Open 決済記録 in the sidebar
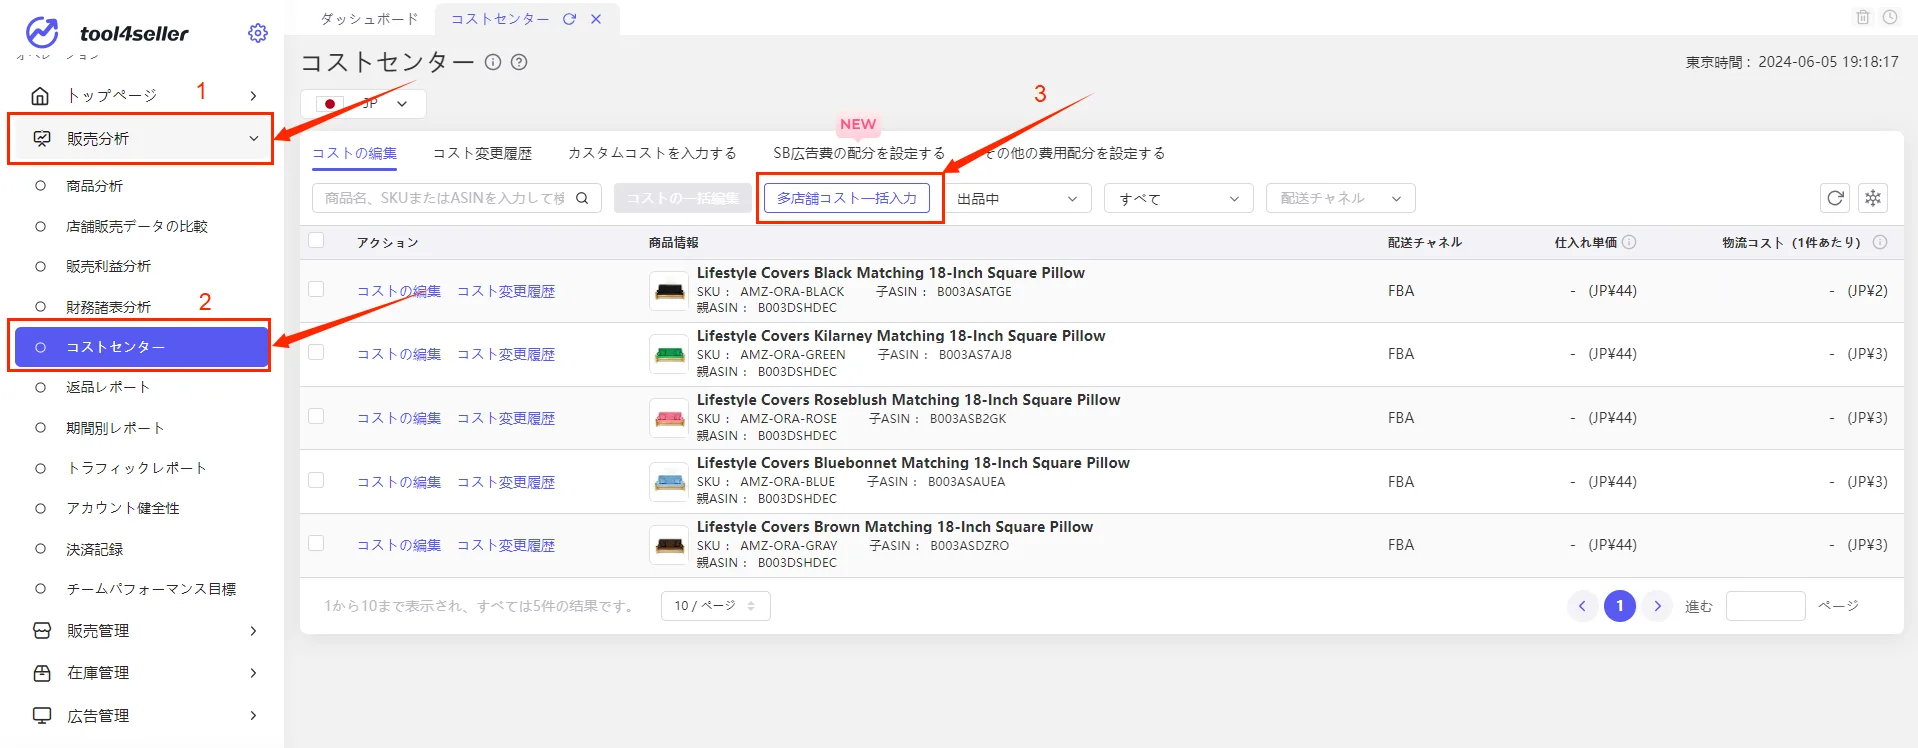The width and height of the screenshot is (1918, 748). tap(95, 549)
